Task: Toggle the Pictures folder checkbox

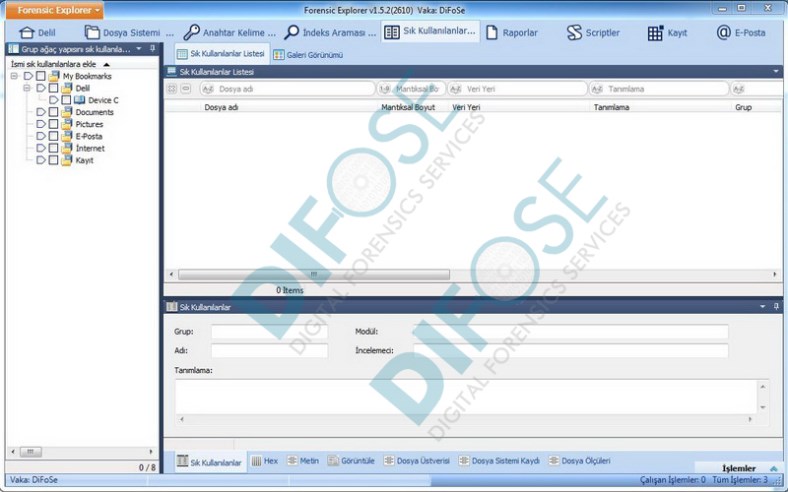Action: tap(54, 124)
